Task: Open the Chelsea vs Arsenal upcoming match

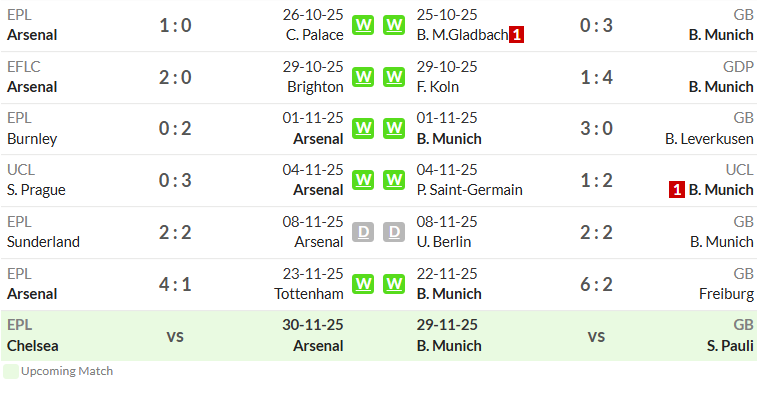Action: pos(175,336)
